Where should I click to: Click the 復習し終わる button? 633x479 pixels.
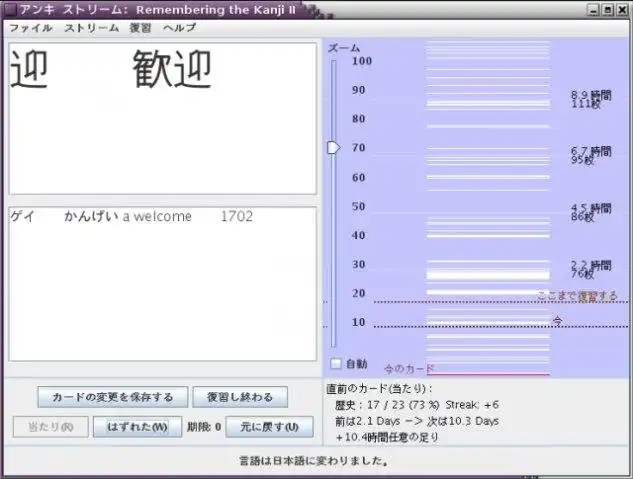click(240, 397)
